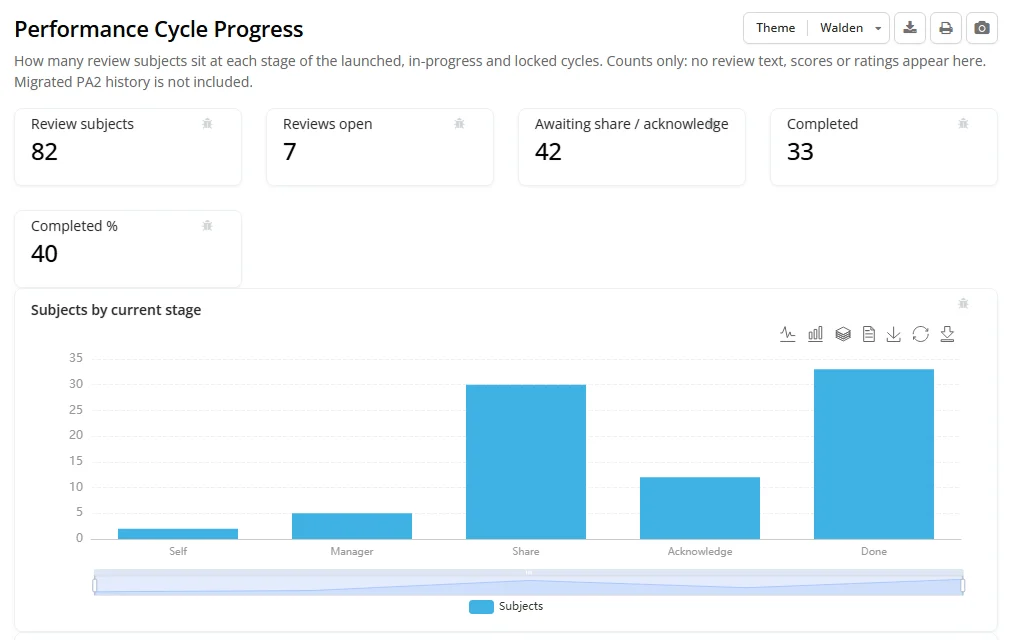Open the Walden theme dropdown
This screenshot has height=640, width=1020.
pyautogui.click(x=850, y=28)
